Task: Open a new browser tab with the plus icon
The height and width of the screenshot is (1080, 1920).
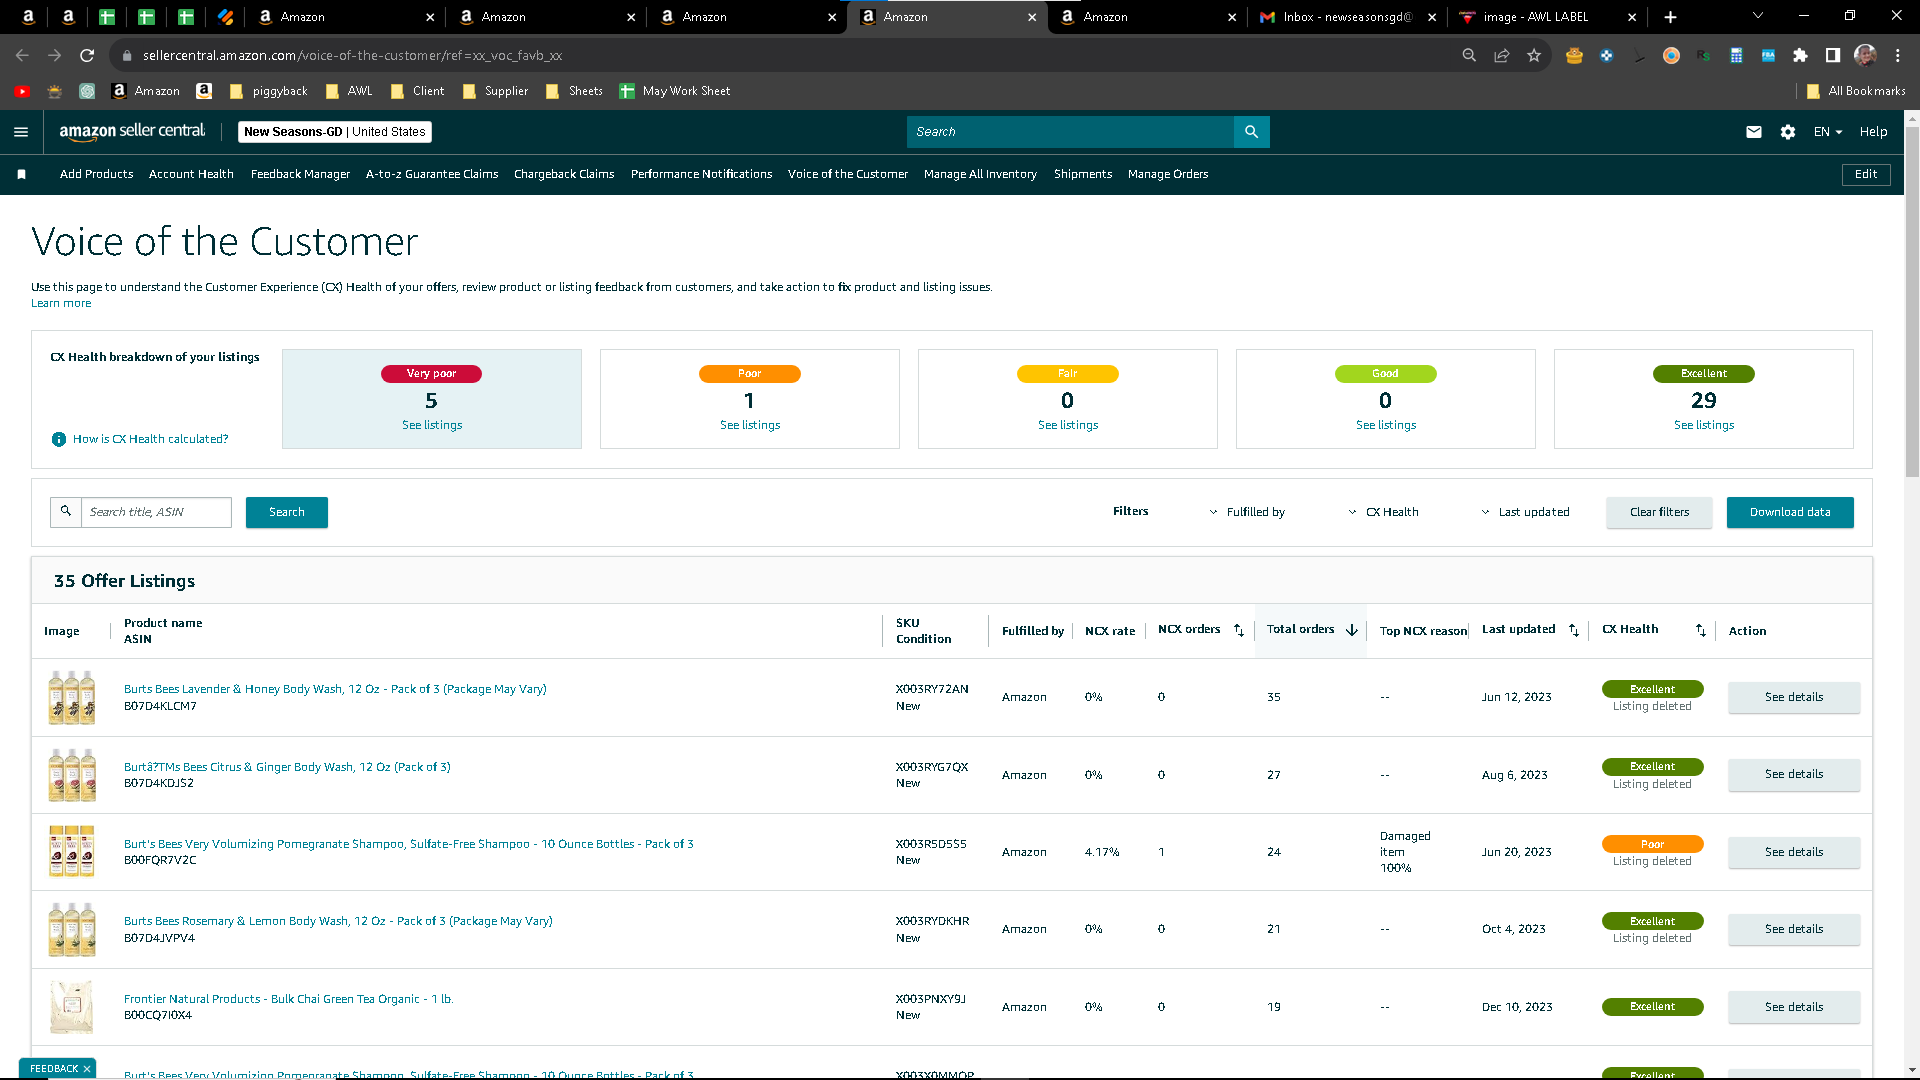Action: click(x=1670, y=17)
